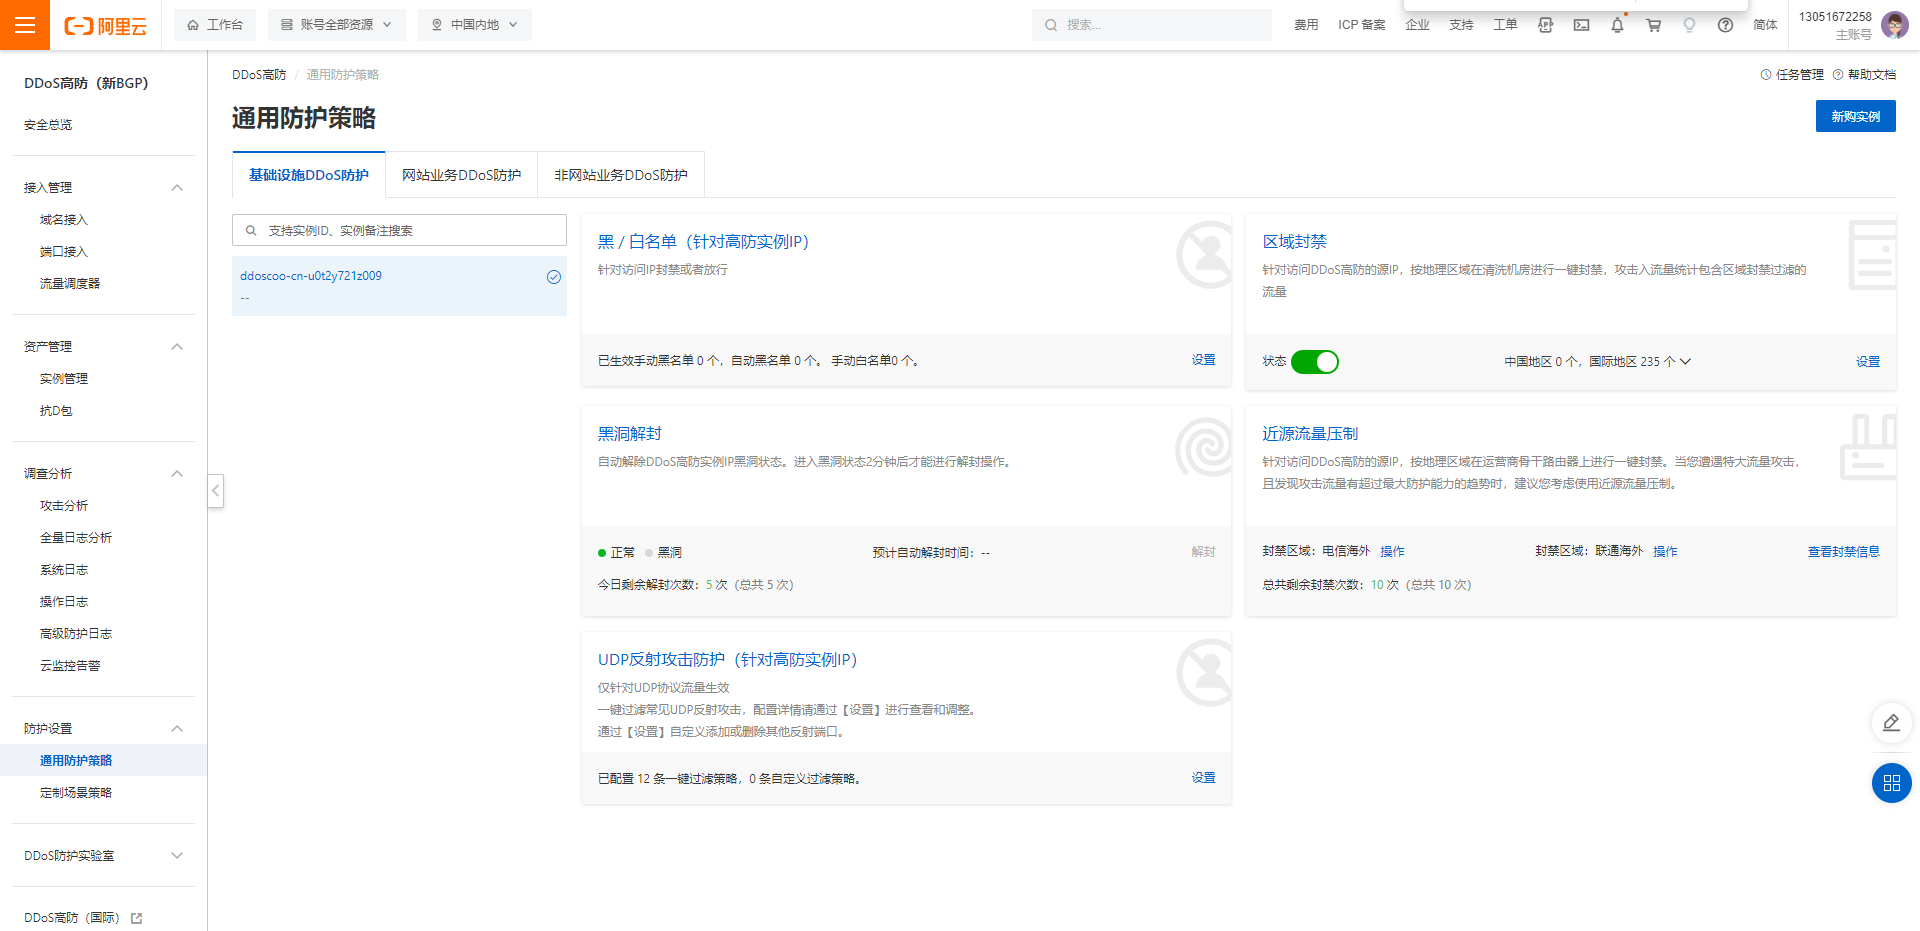1920x931 pixels.
Task: Select the 基础设施DDoS防护 tab
Action: tap(309, 175)
